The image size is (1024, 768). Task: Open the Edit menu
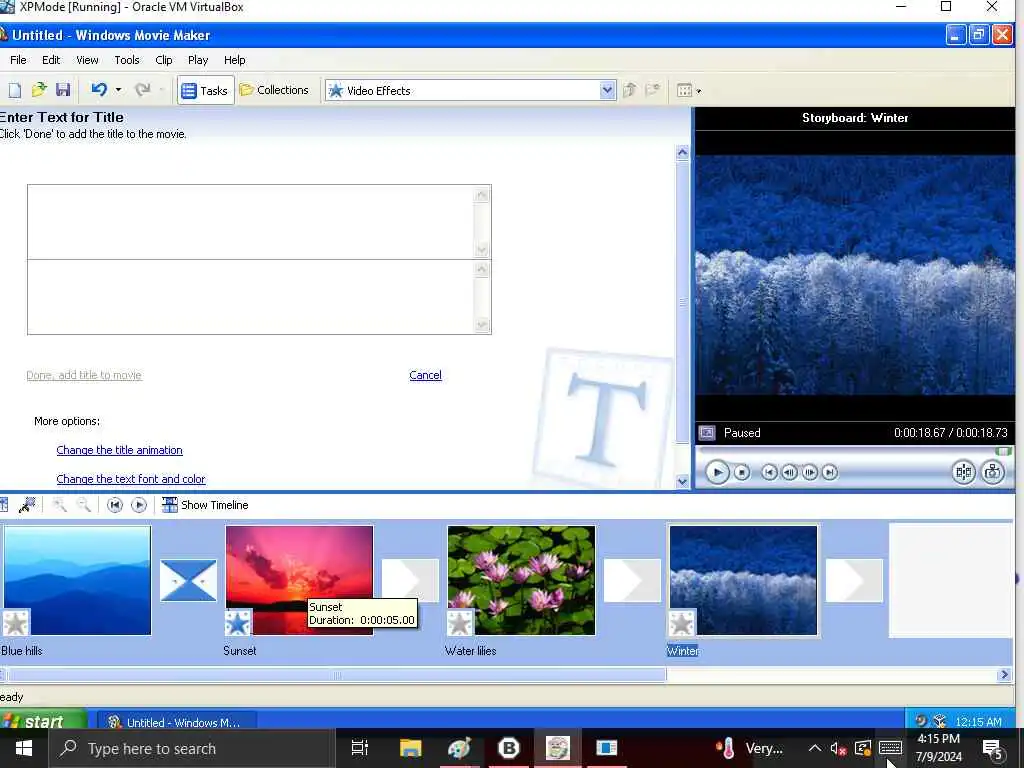point(51,60)
